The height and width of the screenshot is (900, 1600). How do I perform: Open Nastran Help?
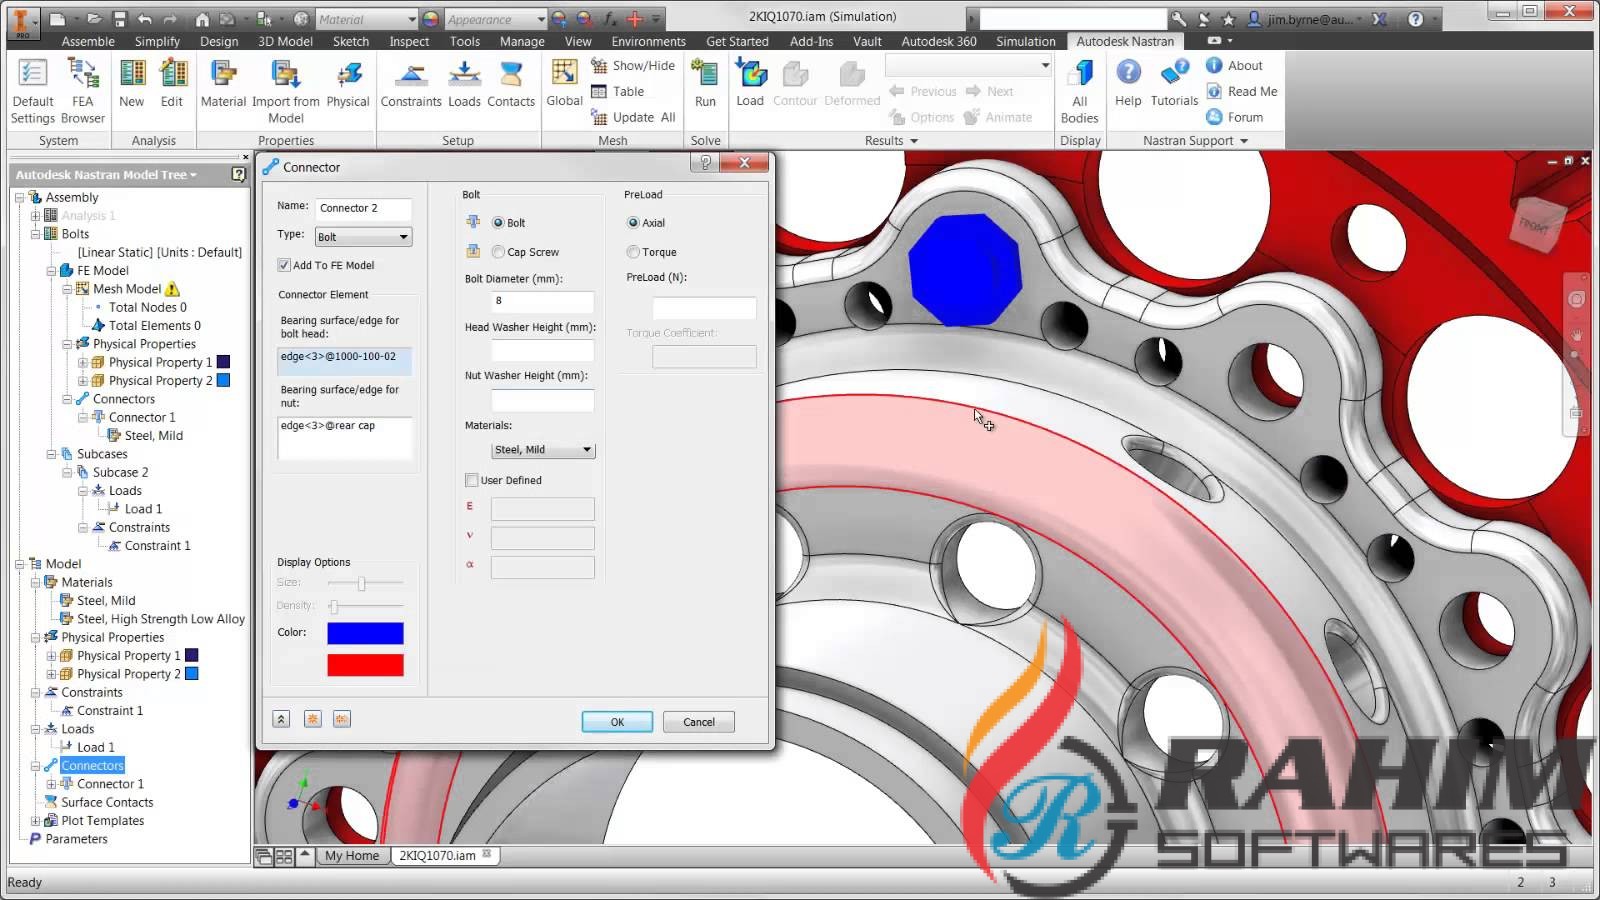point(1128,83)
